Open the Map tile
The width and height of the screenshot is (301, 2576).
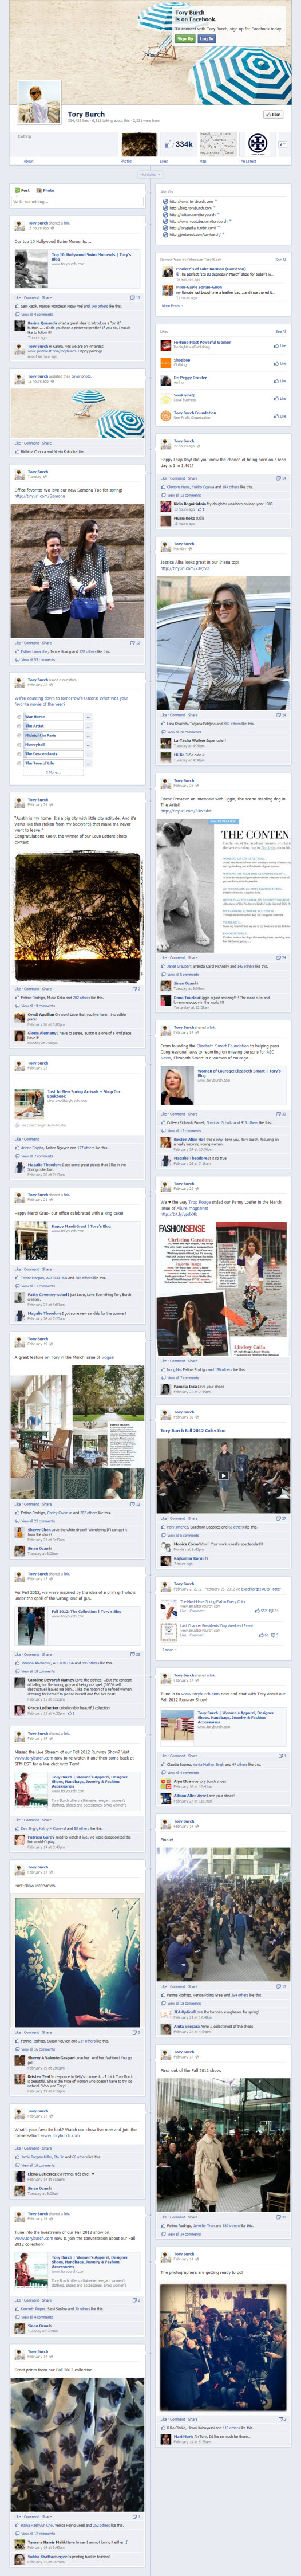coord(217,144)
